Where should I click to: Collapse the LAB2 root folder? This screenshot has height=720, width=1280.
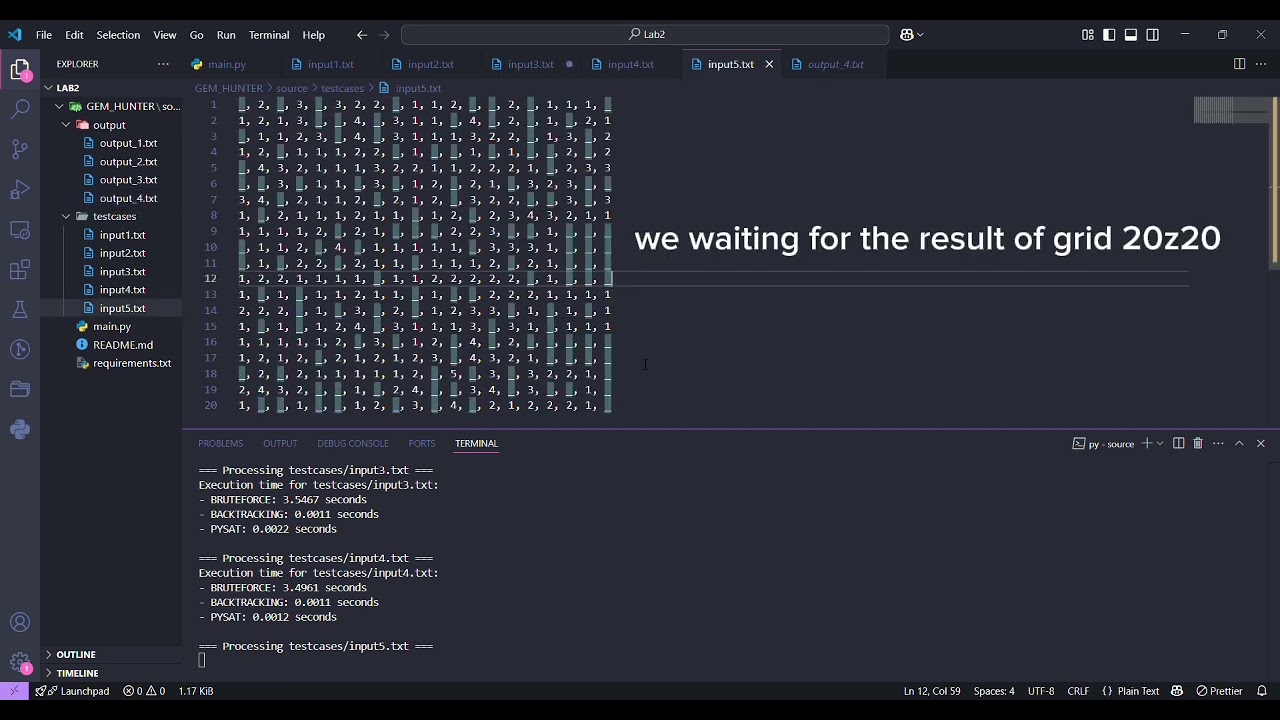[110, 88]
